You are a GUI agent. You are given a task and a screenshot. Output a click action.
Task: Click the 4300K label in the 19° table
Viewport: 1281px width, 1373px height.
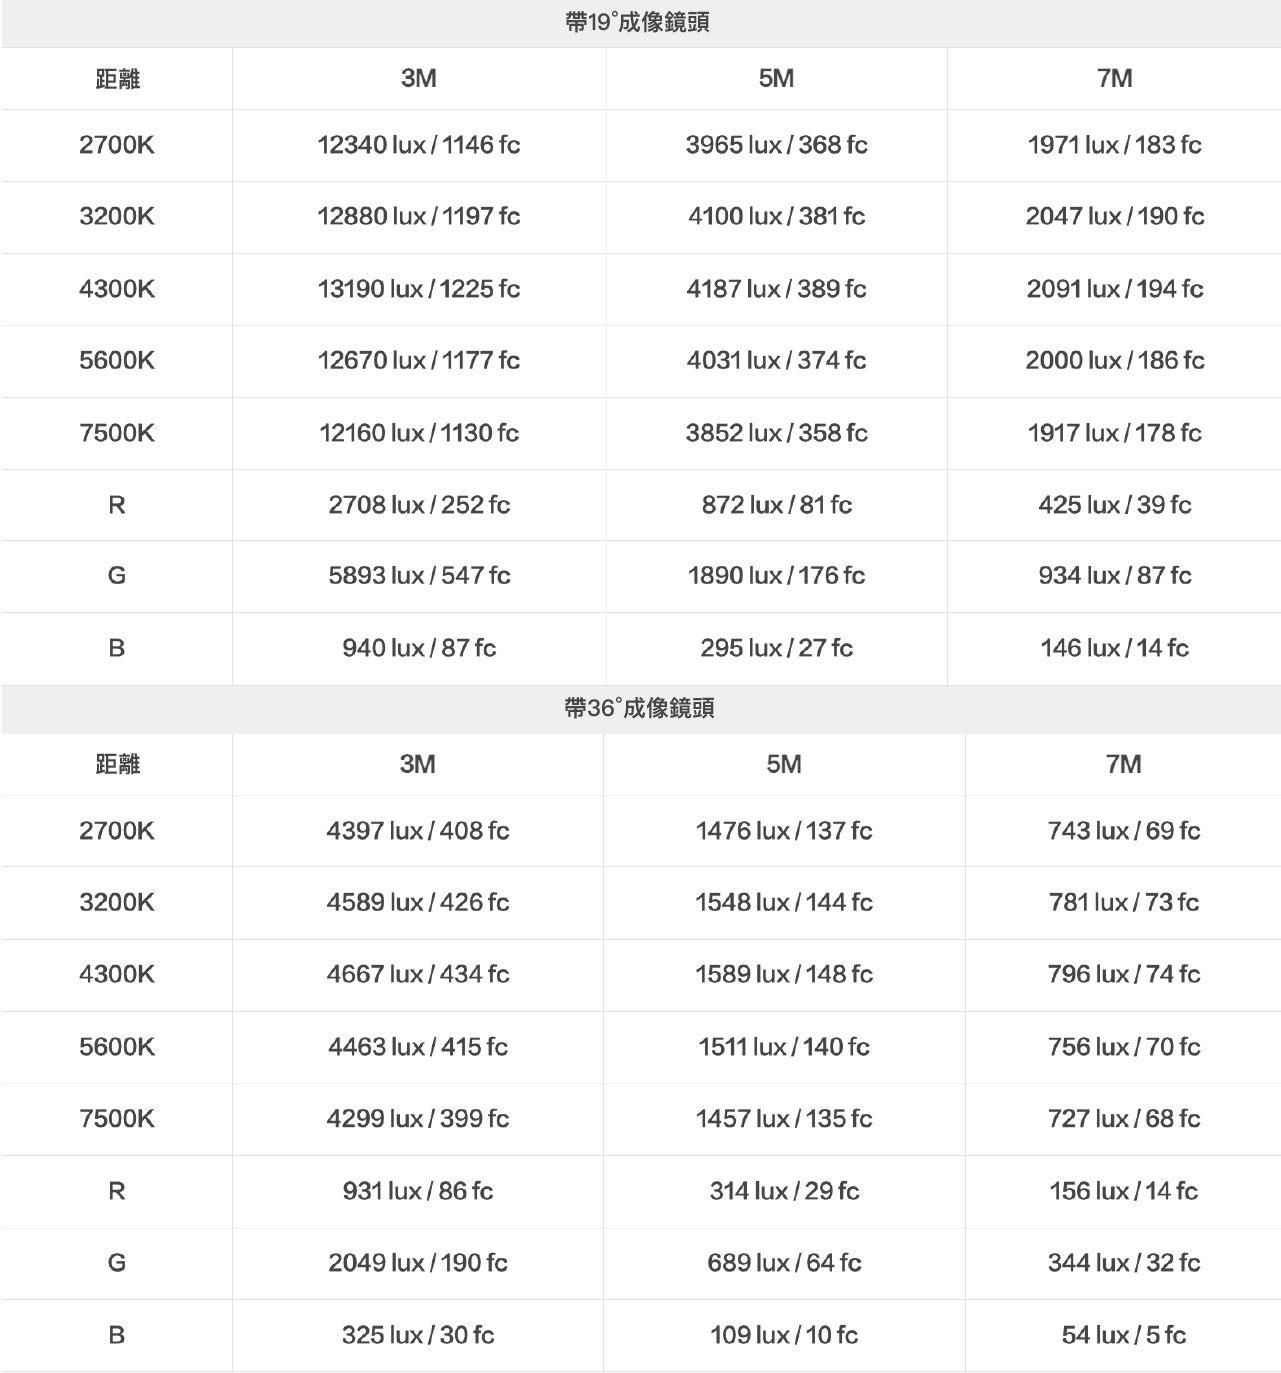(x=117, y=289)
